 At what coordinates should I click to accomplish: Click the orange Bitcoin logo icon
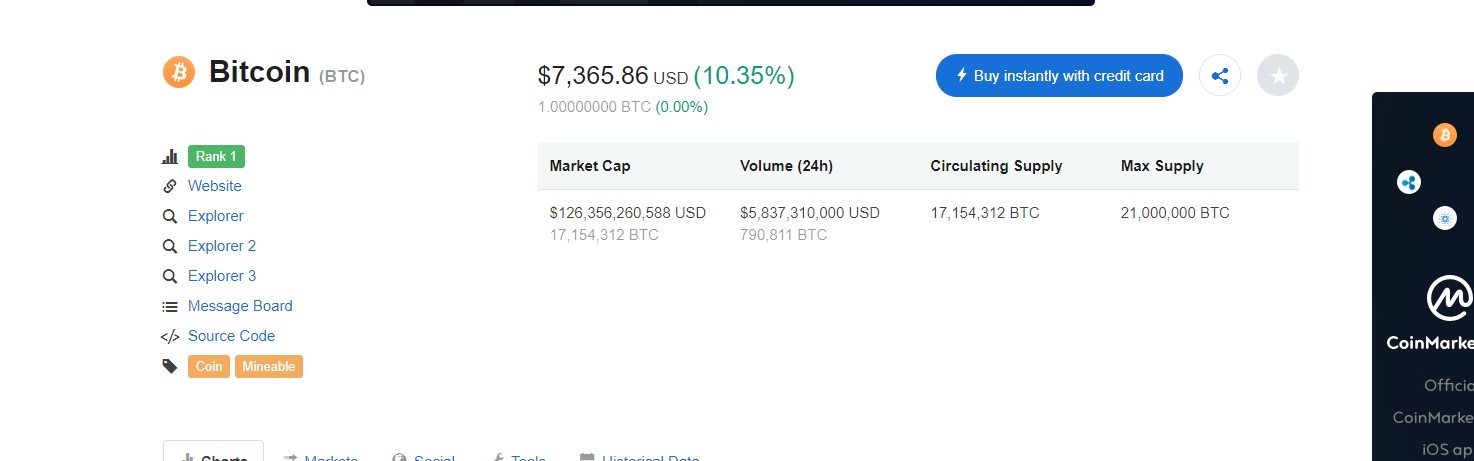pyautogui.click(x=179, y=72)
